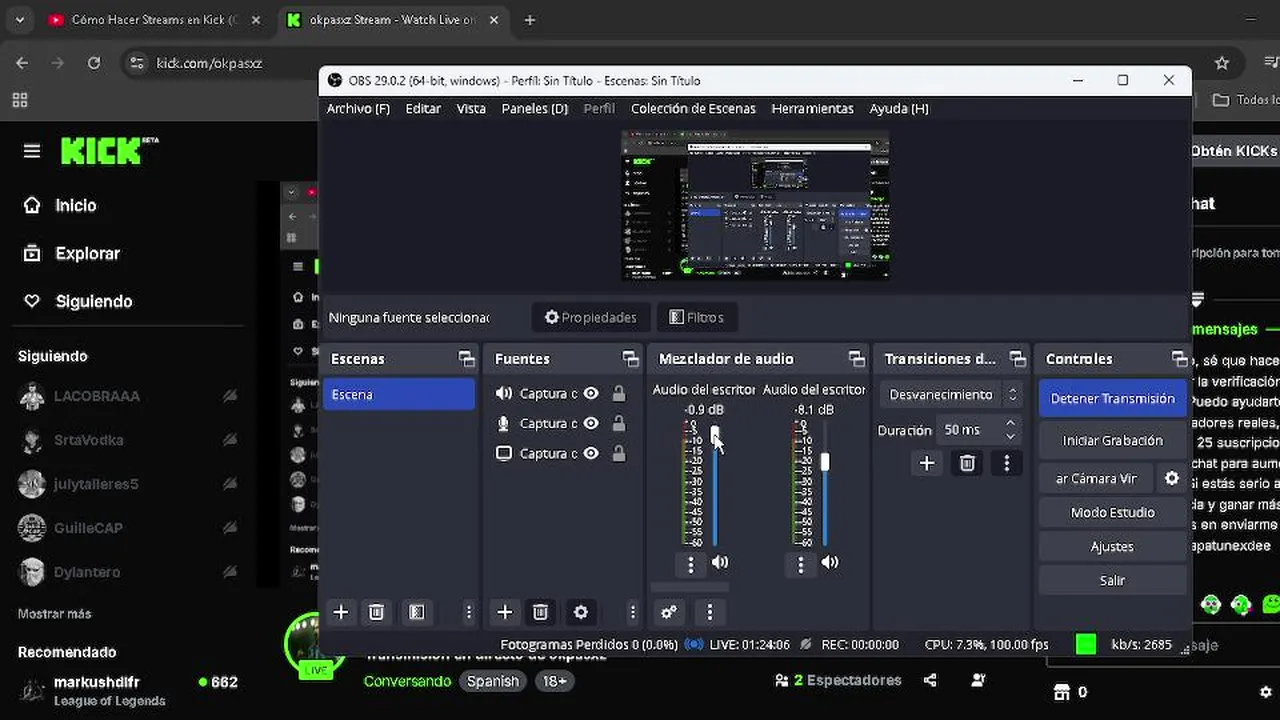Decrease transition duration with the down arrow
Image resolution: width=1280 pixels, height=720 pixels.
1010,436
